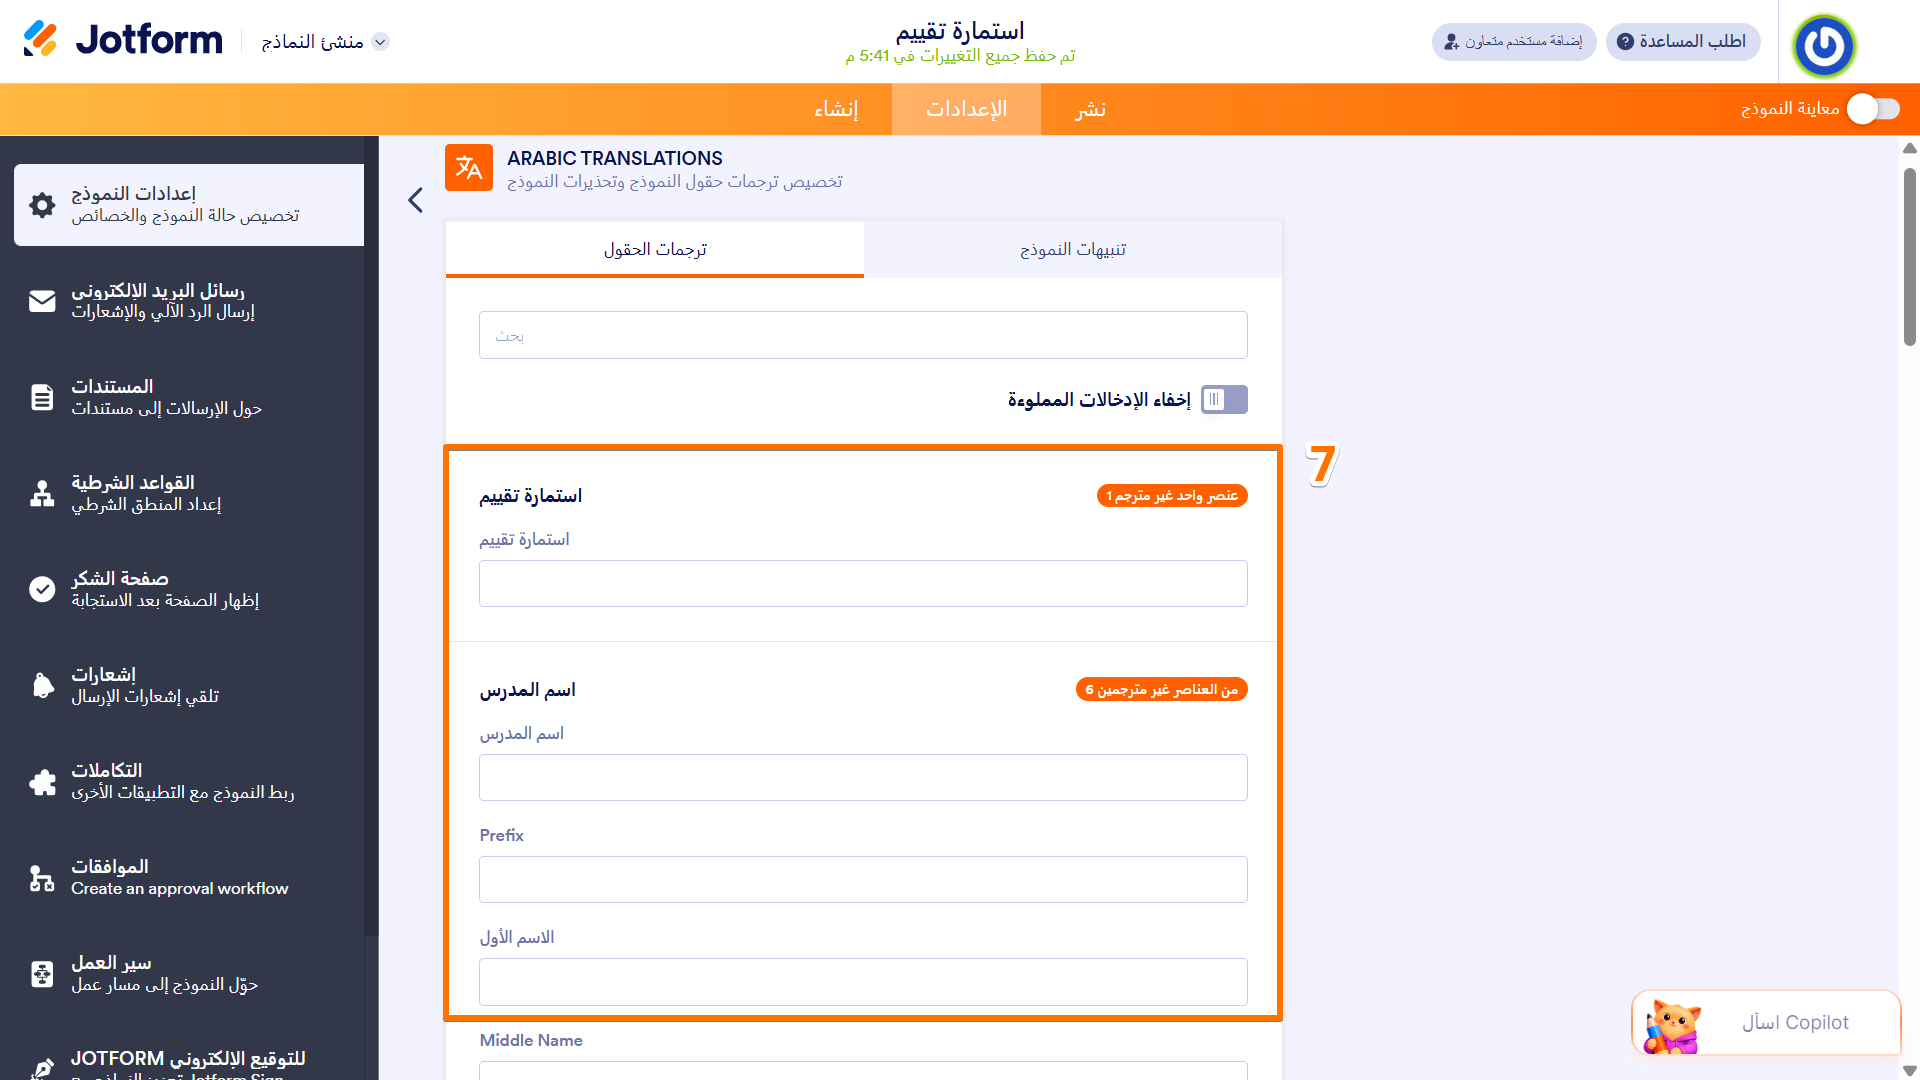The width and height of the screenshot is (1920, 1080).
Task: Click the Copilot cat mascot icon
Action: pos(1672,1025)
